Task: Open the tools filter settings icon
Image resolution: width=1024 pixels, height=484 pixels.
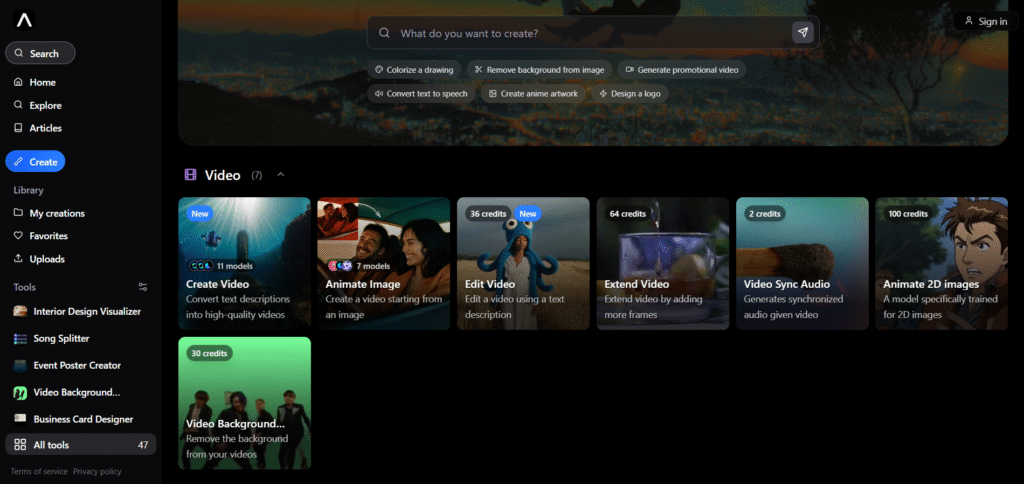Action: click(x=142, y=287)
